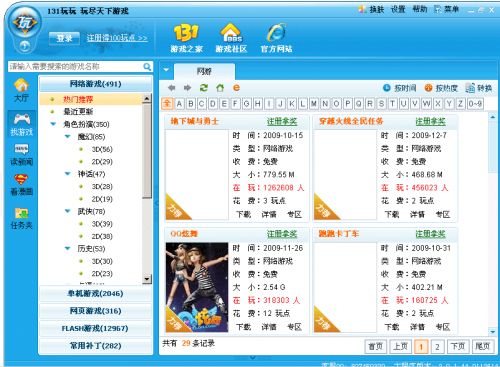The image size is (500, 367).
Task: Collapse the 神话(47) tree node
Action: point(67,174)
